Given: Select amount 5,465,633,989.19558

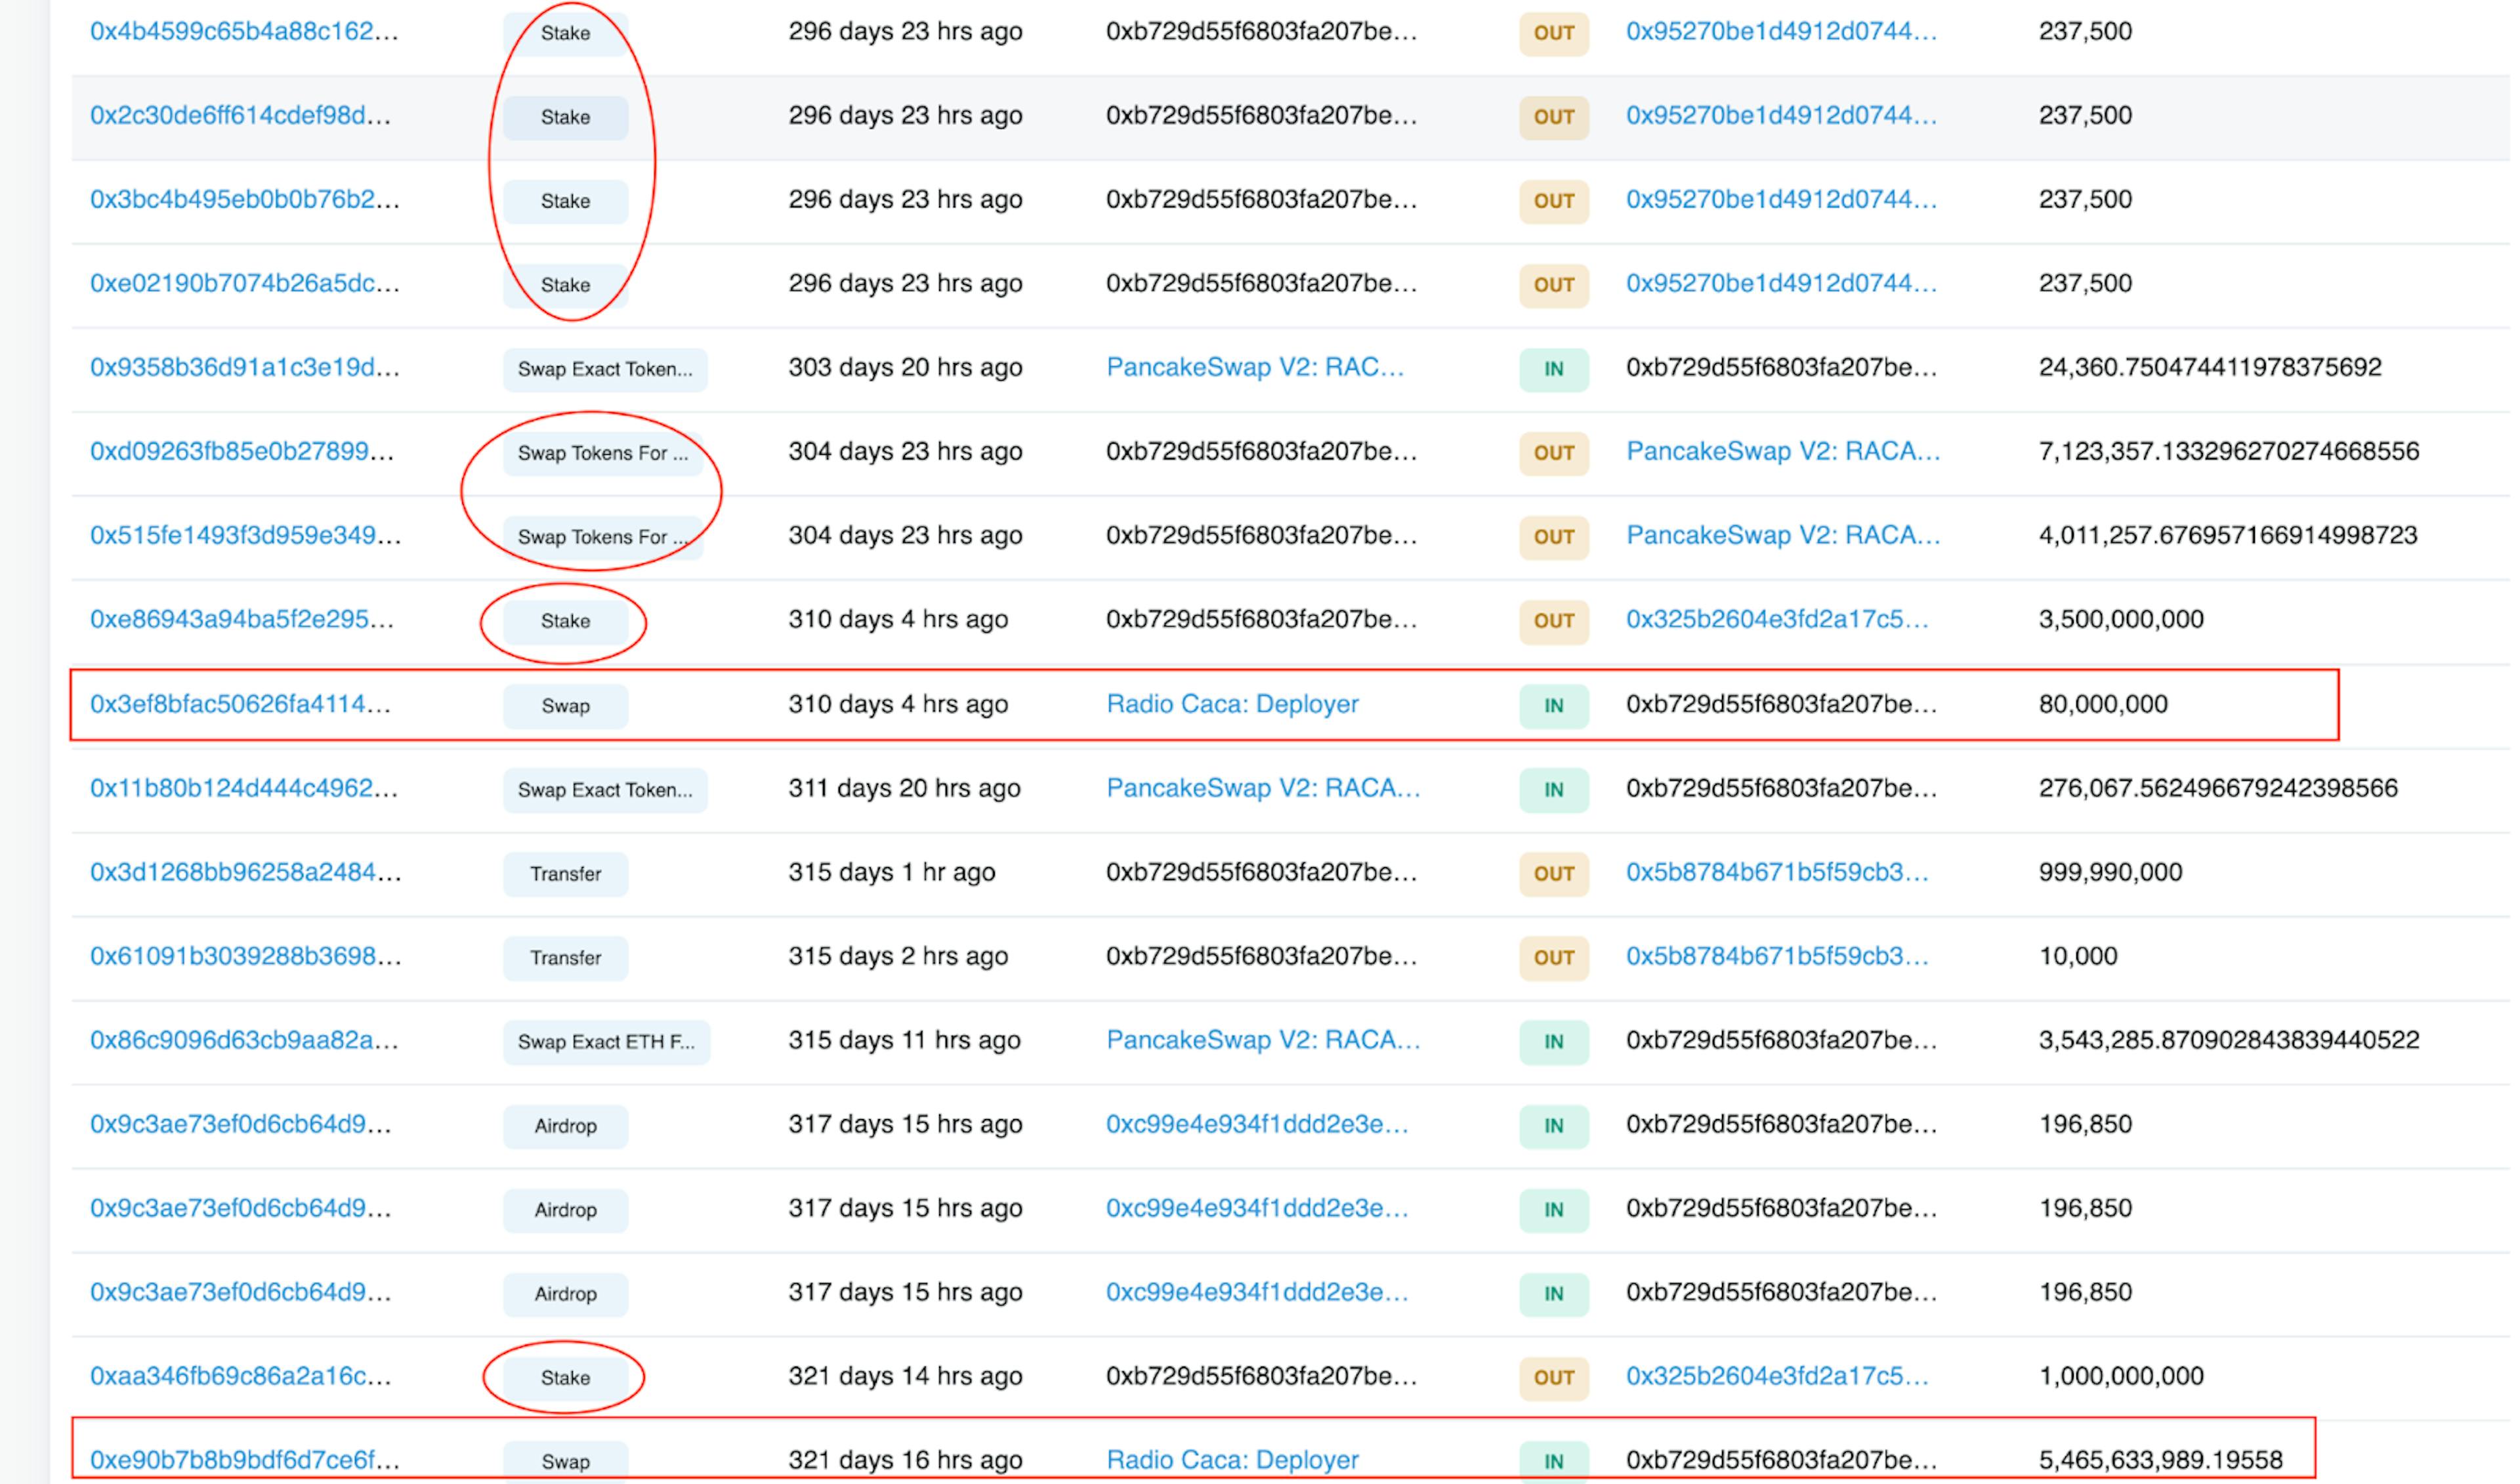Looking at the screenshot, I should point(2161,1461).
